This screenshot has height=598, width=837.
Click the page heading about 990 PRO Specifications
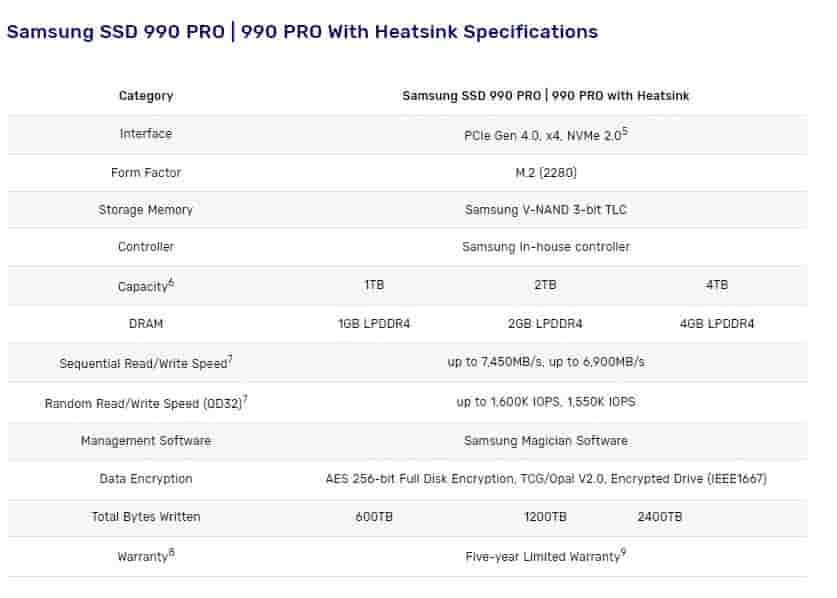(x=302, y=32)
